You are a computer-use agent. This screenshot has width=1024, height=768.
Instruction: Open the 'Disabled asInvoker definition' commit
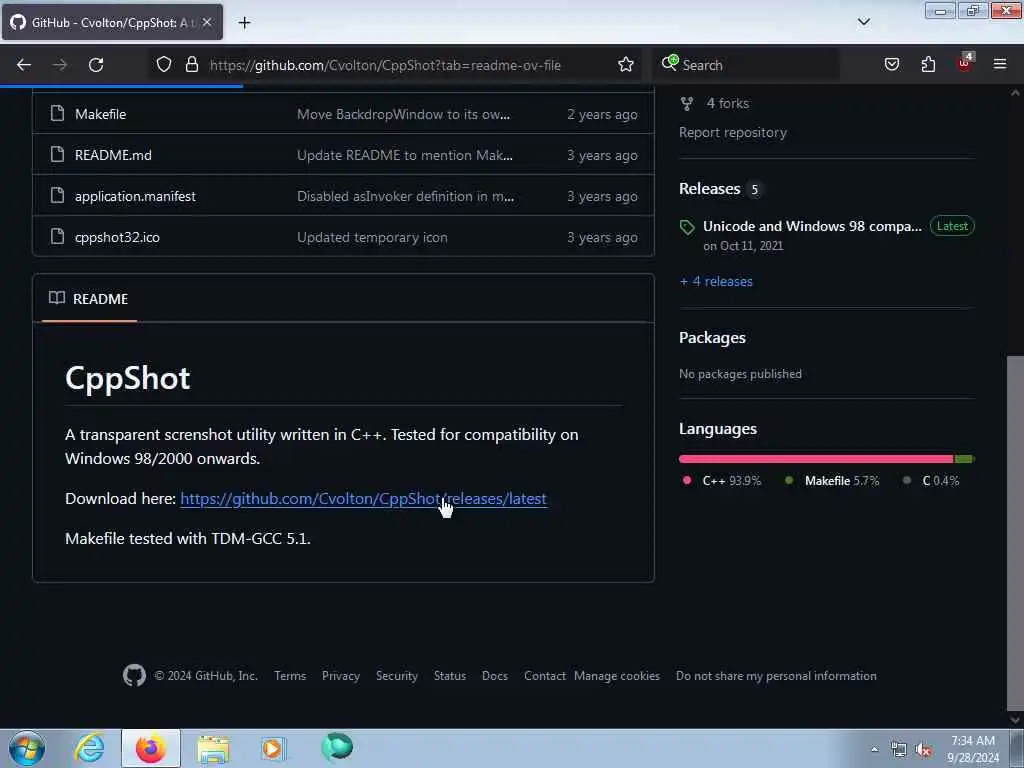coord(406,197)
